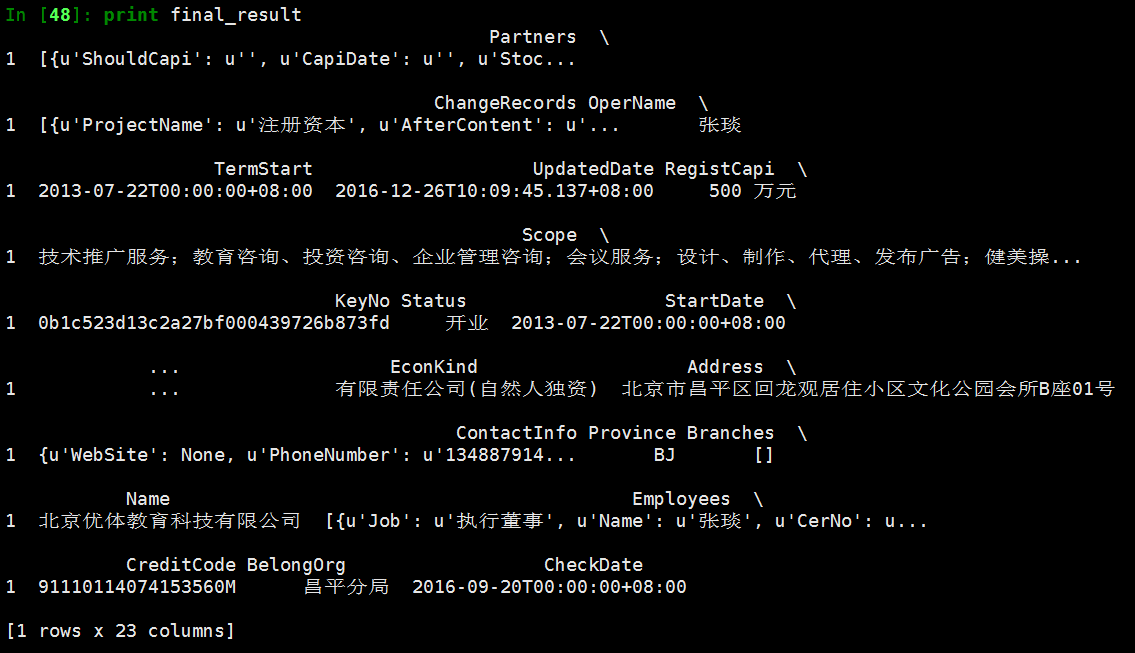Click the Address text starting 北京市昌平区

coord(868,389)
